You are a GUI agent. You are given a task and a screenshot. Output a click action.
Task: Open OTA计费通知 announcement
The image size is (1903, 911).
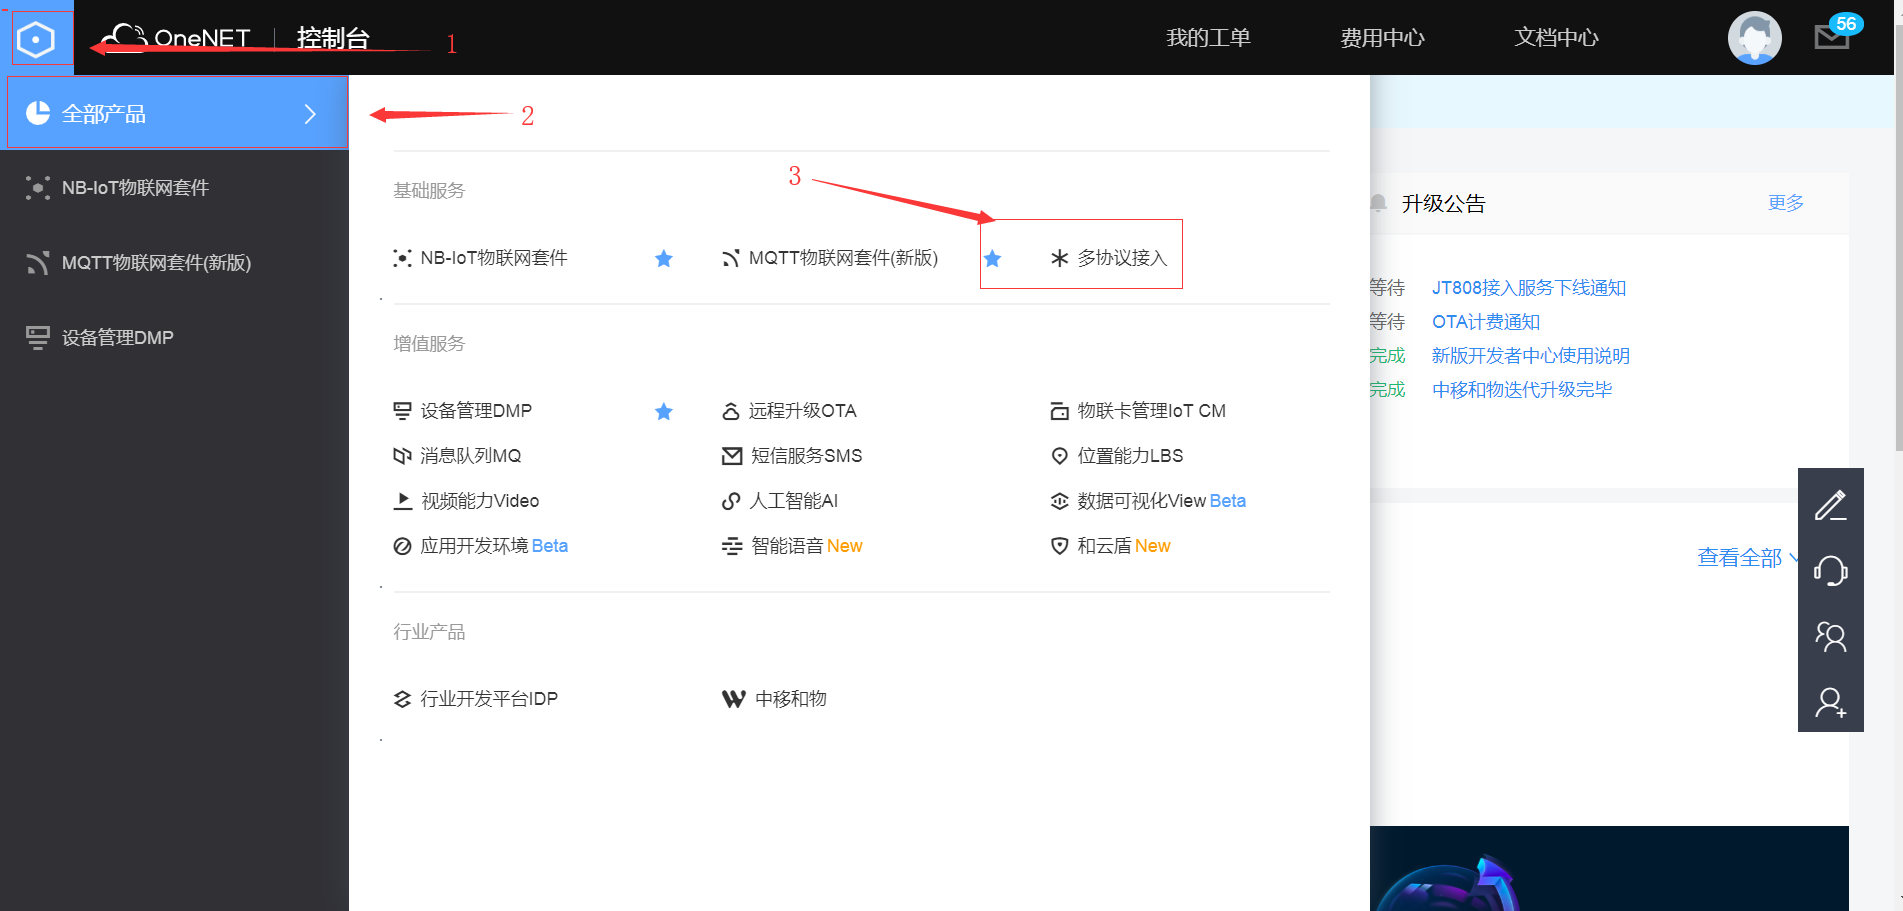click(1486, 322)
